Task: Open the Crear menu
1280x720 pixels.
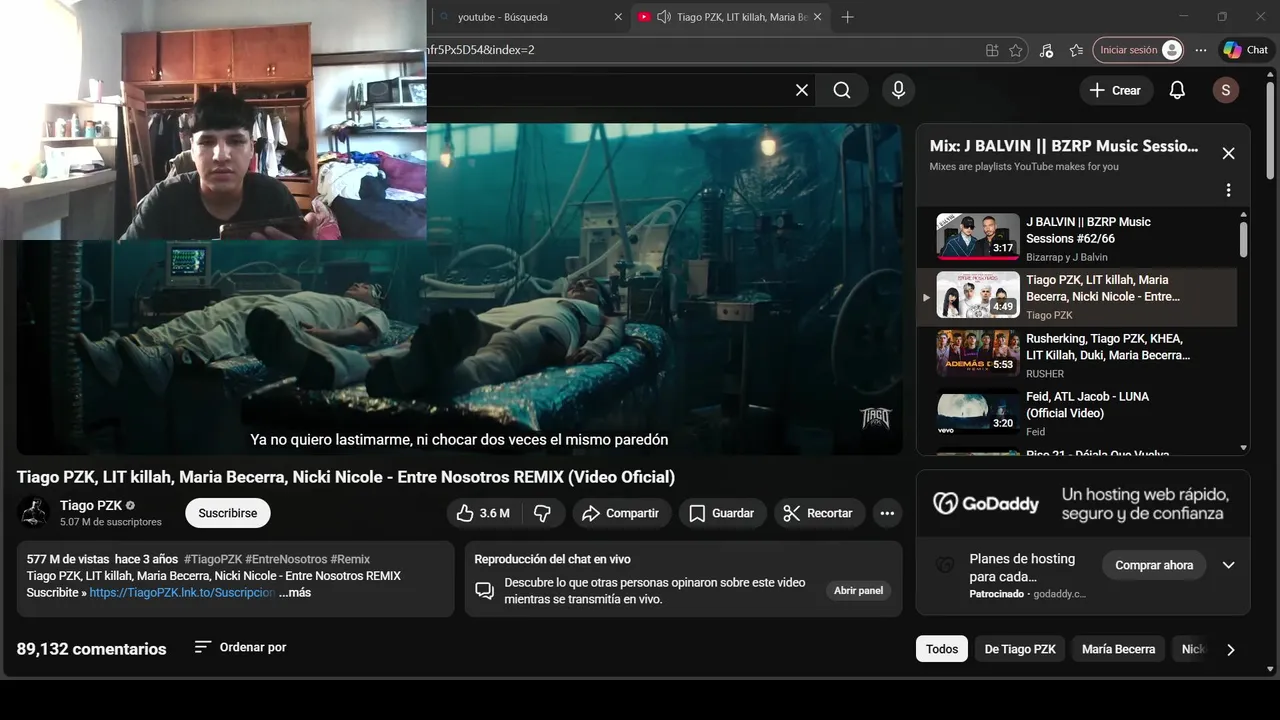Action: click(x=1115, y=90)
